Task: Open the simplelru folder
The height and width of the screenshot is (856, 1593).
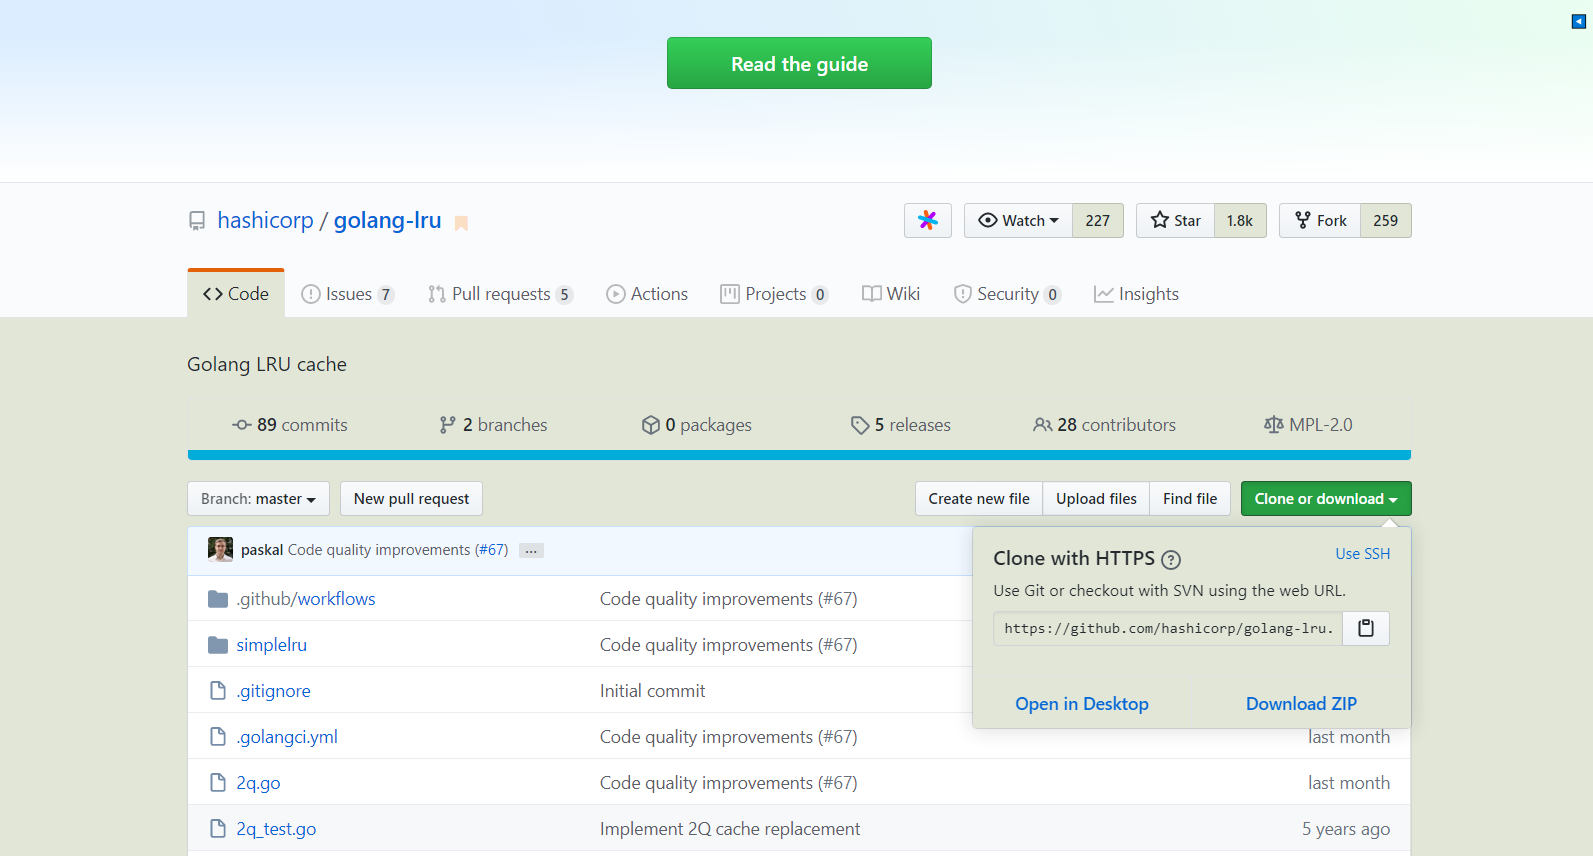Action: pos(272,645)
